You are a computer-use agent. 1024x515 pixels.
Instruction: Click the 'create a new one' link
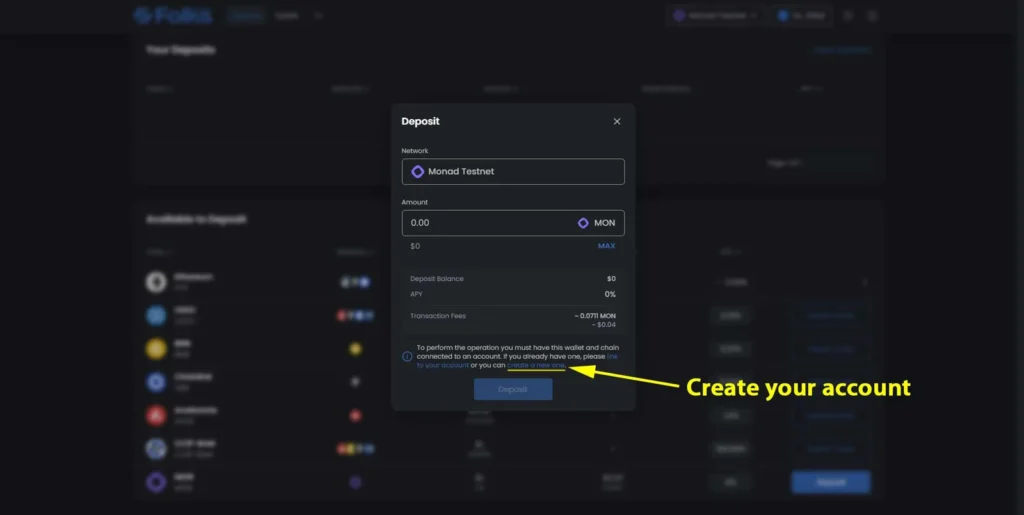(x=536, y=365)
